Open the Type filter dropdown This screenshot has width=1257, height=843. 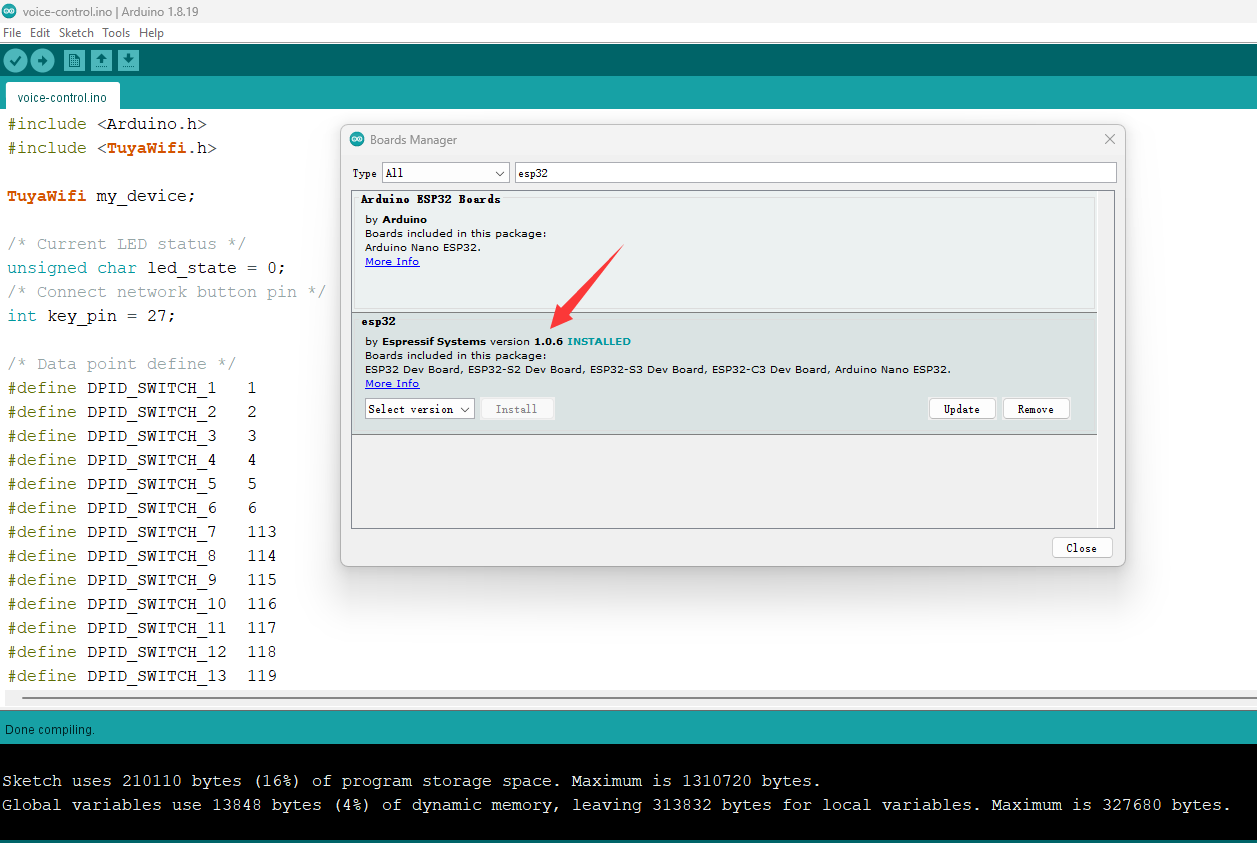[445, 173]
